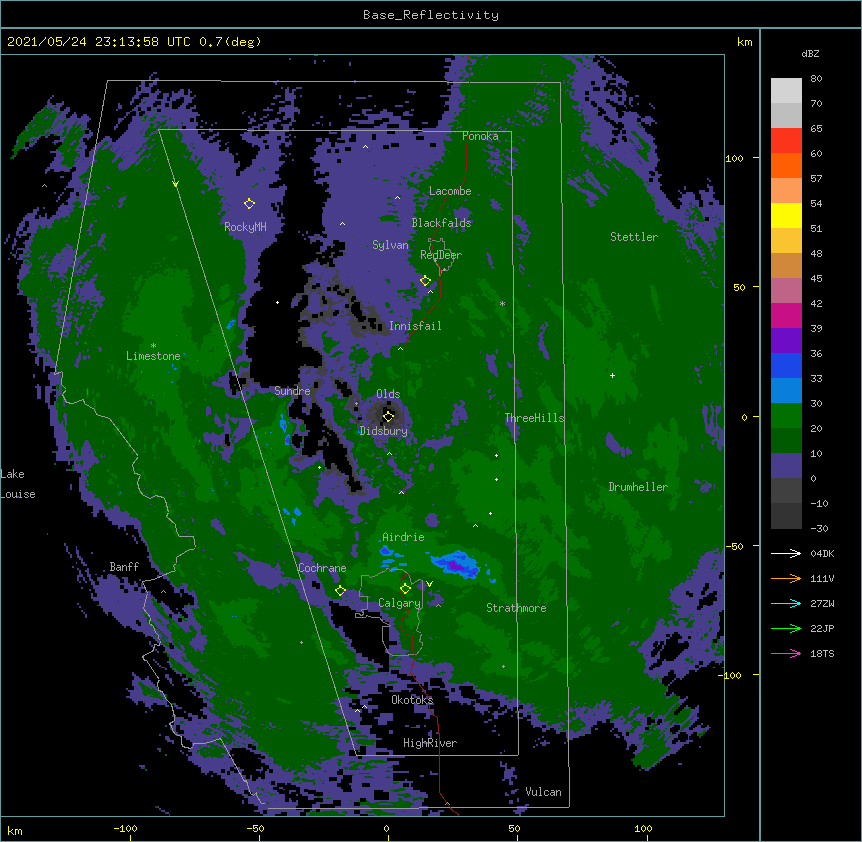Click the Sundre label
Viewport: 862px width, 842px height.
292,391
